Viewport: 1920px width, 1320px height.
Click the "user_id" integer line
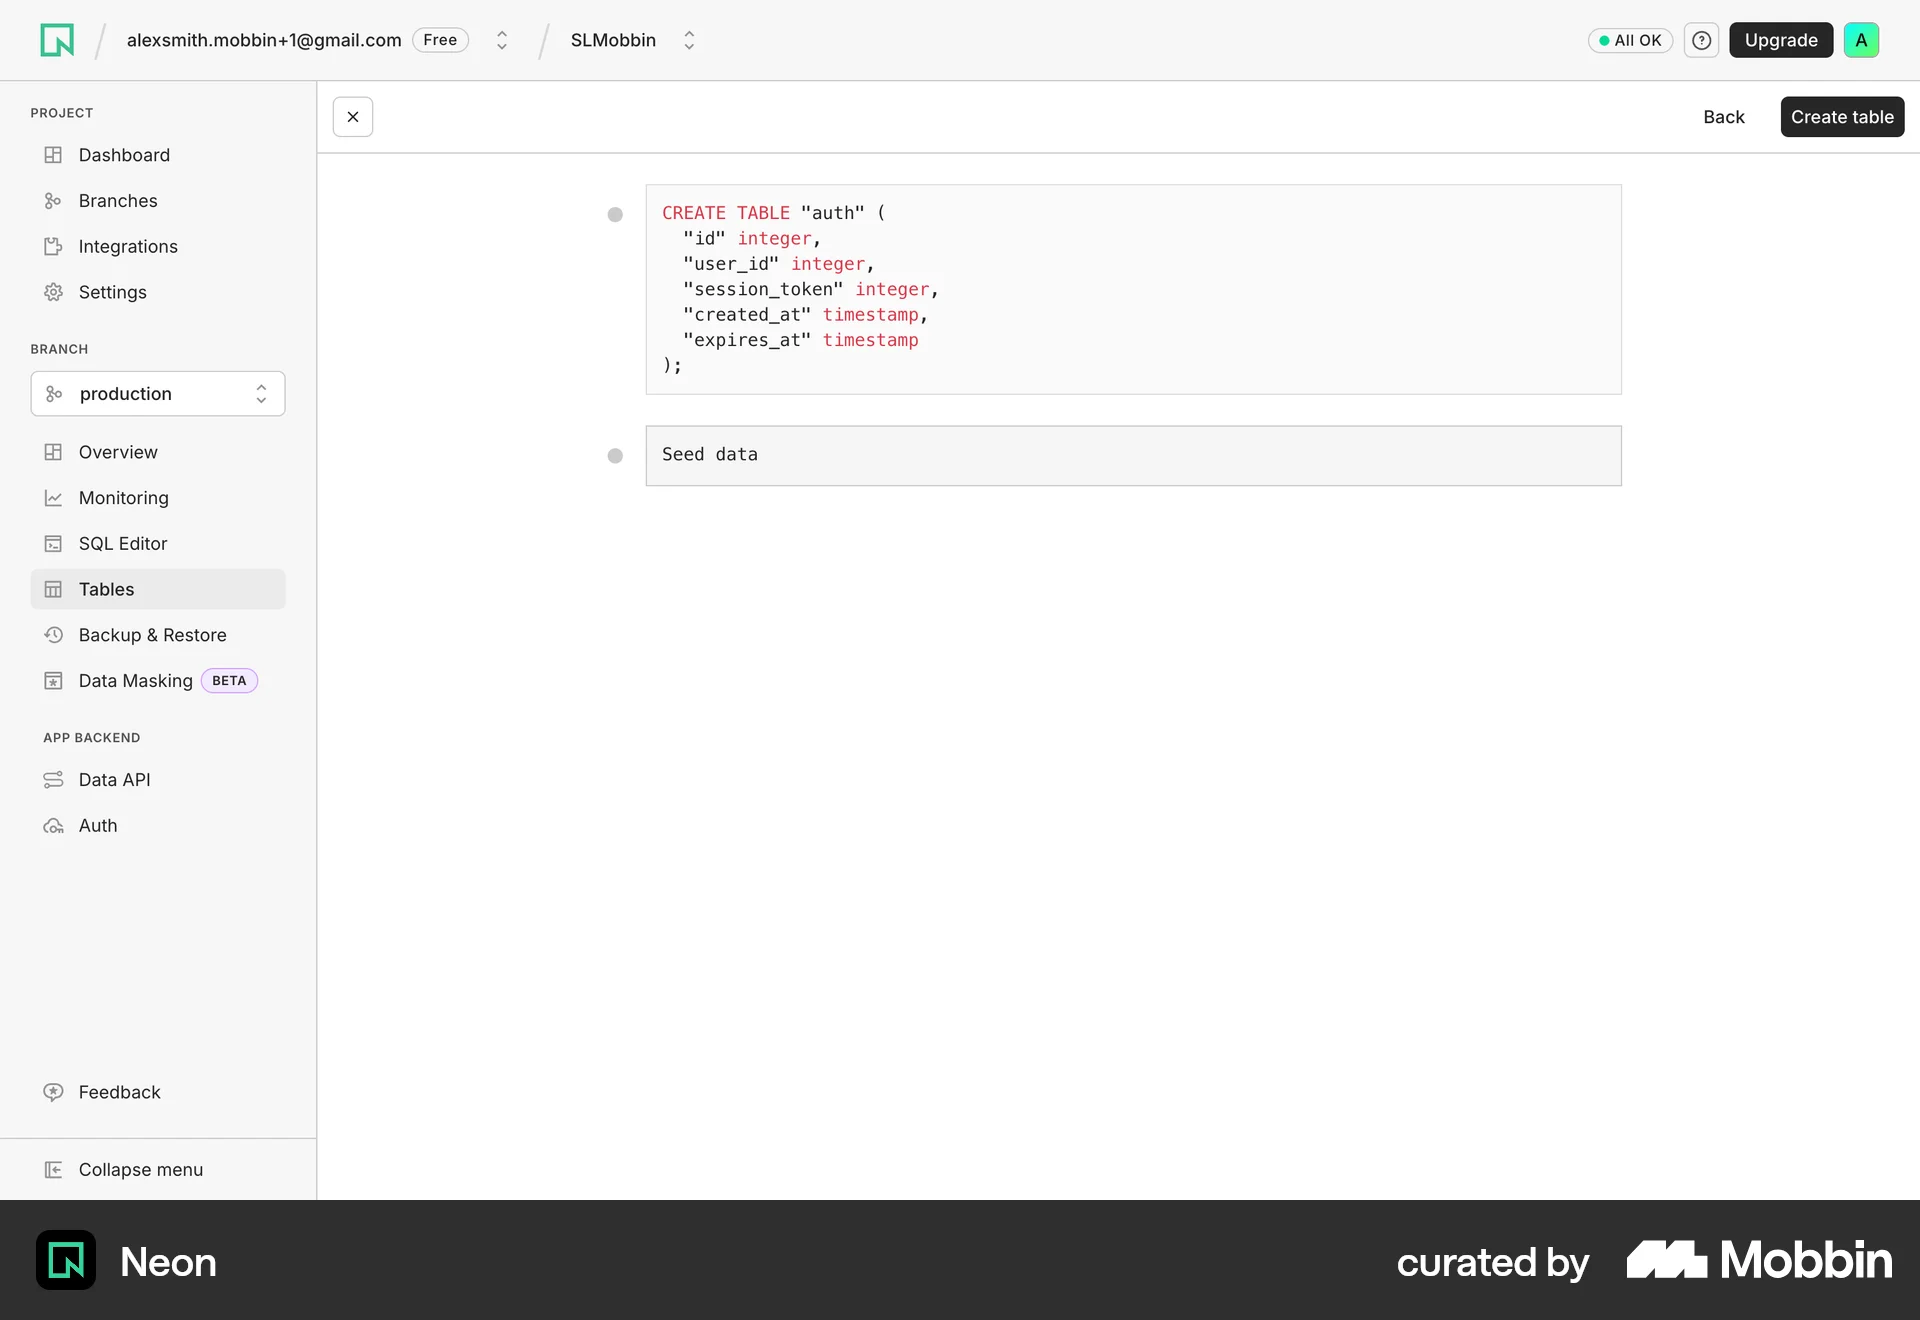click(x=779, y=264)
